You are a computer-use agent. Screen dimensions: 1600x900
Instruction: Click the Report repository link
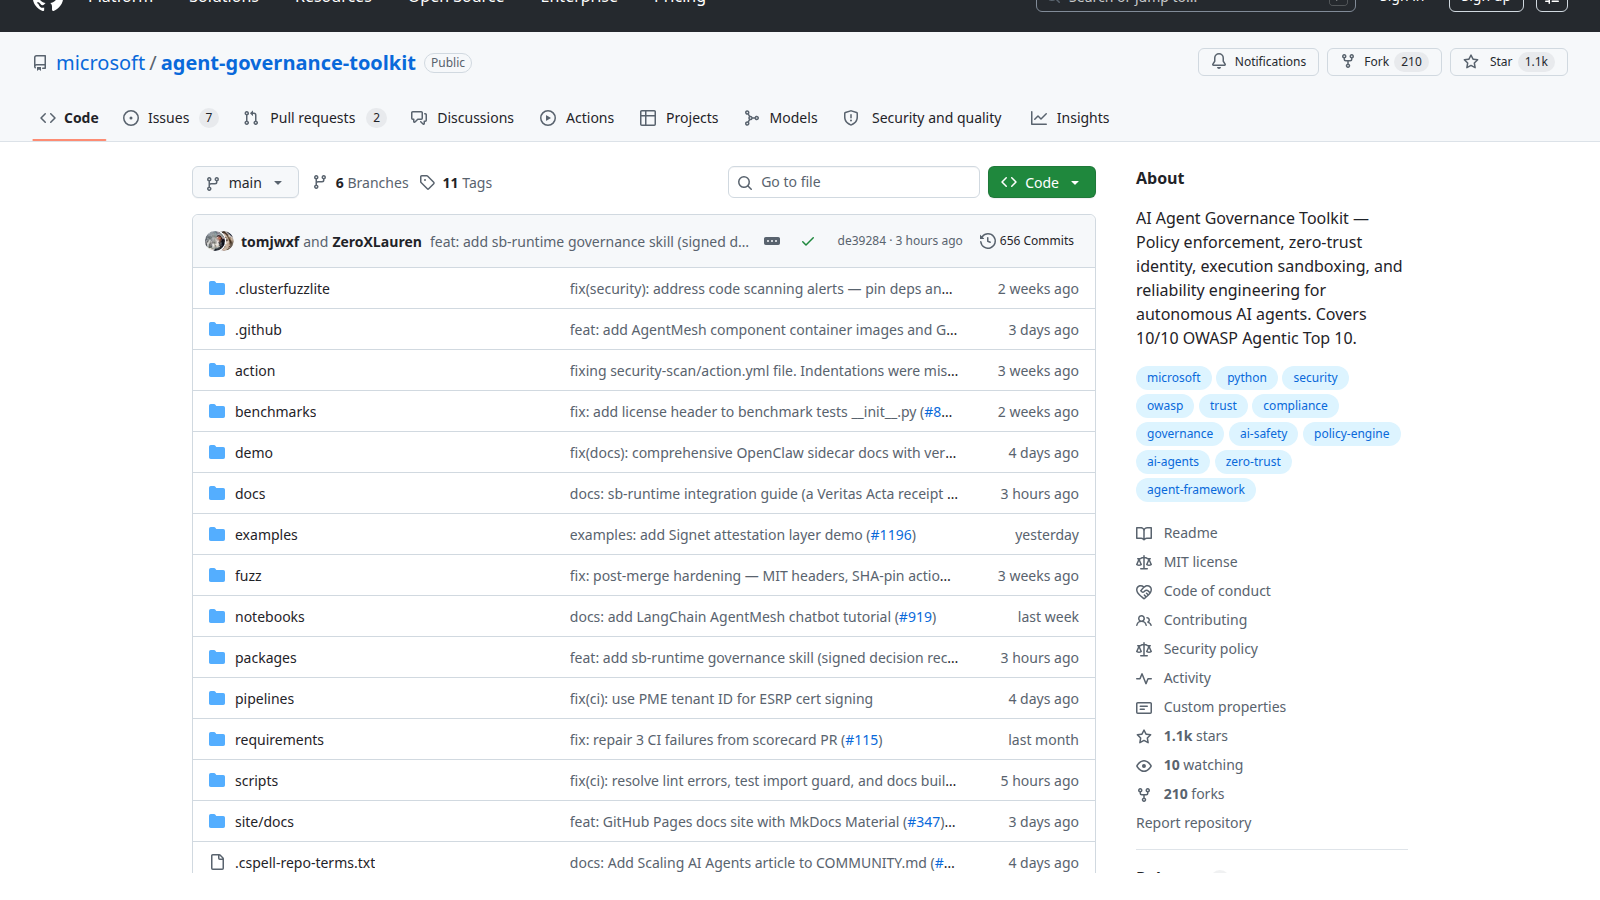click(1193, 823)
